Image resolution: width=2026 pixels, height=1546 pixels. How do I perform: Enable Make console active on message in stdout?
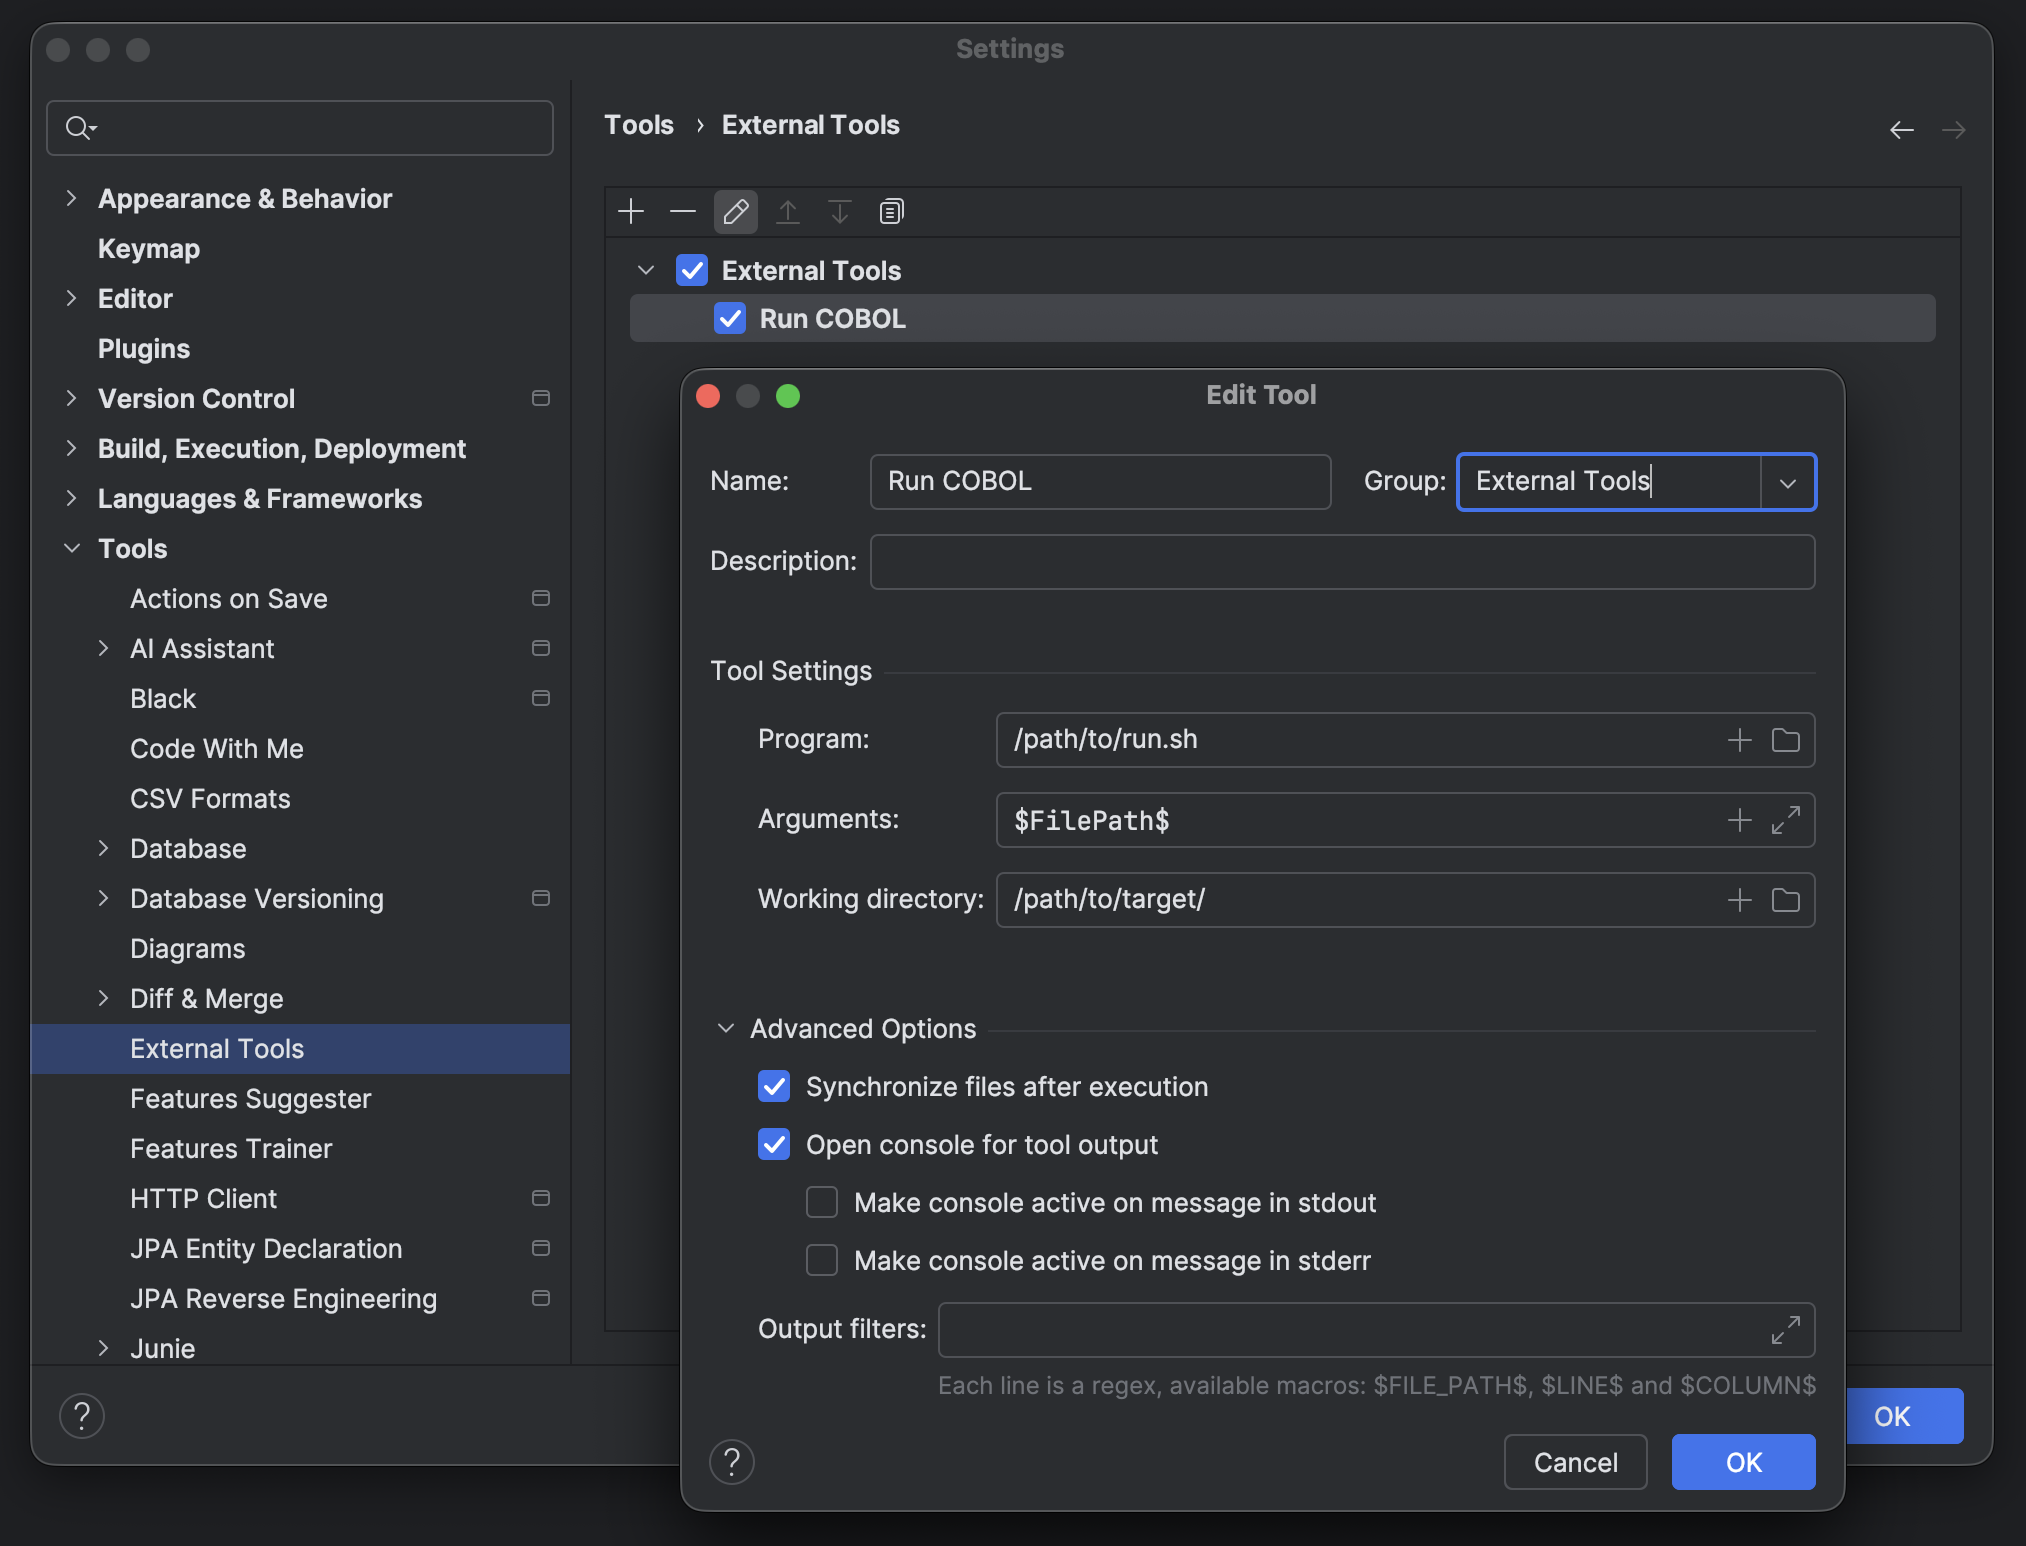pos(820,1202)
